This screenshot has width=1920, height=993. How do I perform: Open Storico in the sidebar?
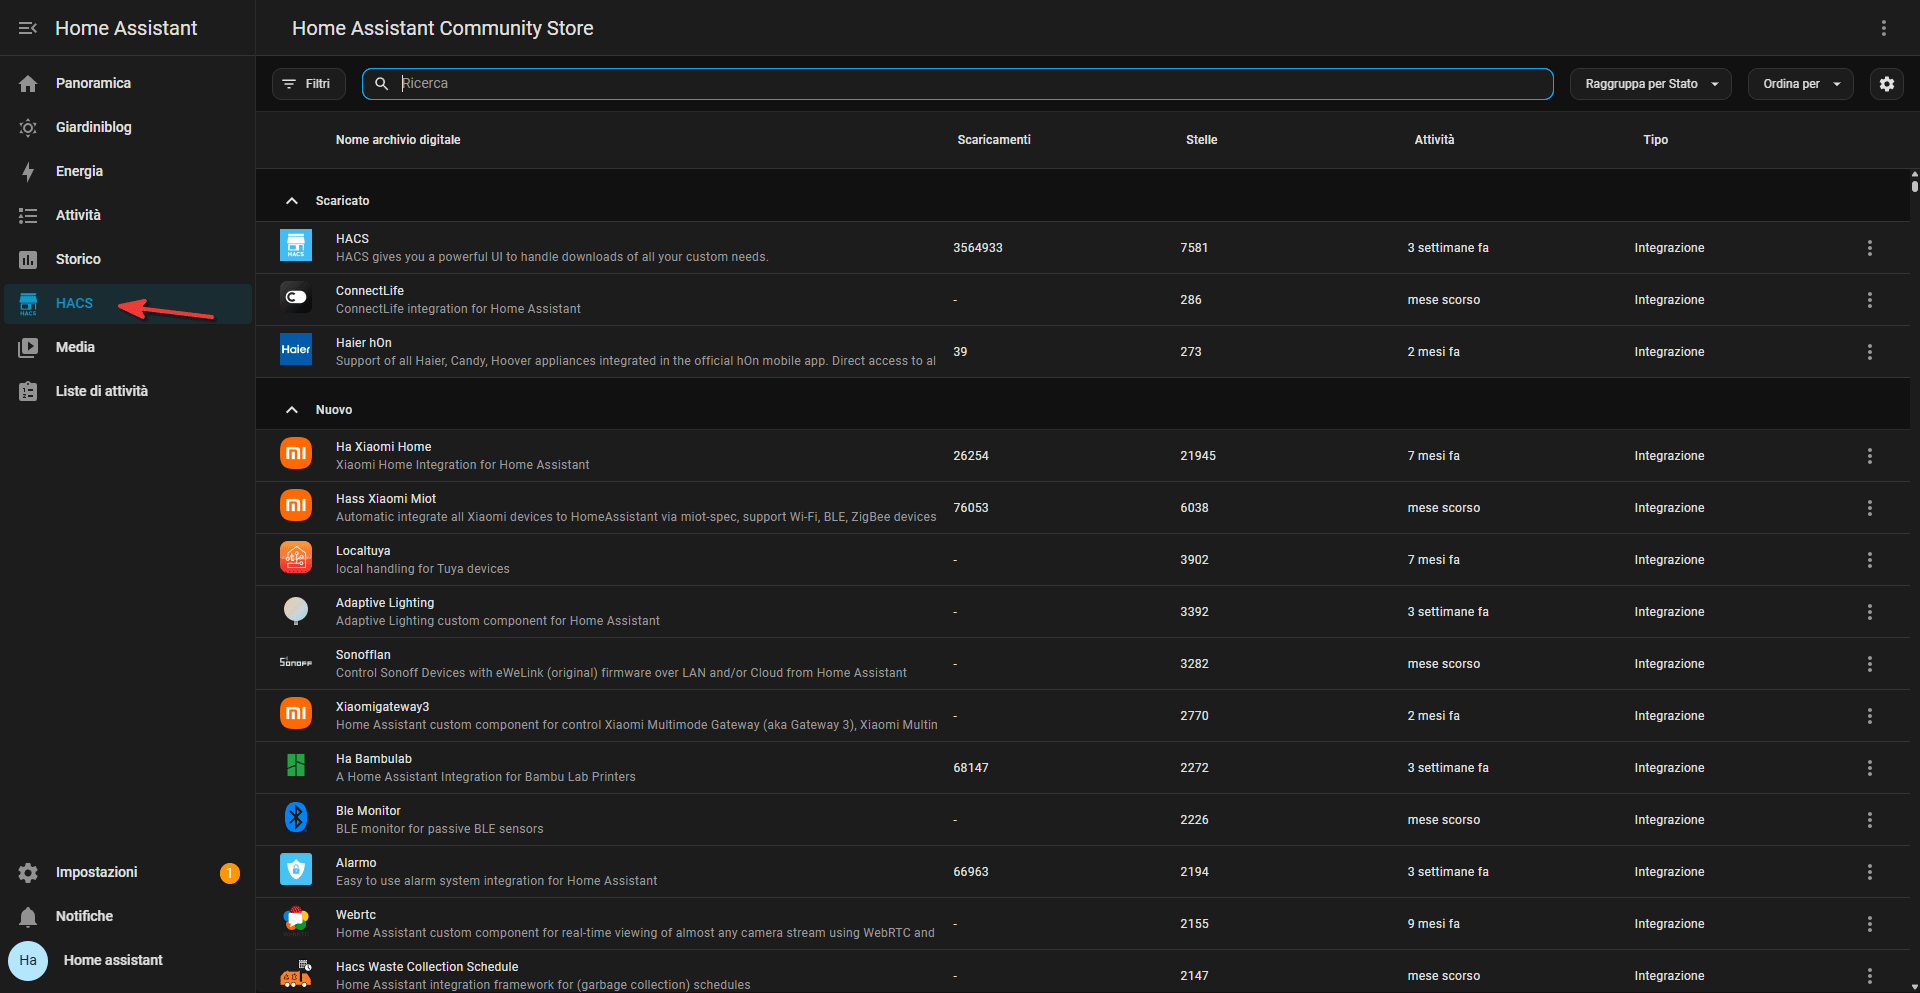pos(128,259)
